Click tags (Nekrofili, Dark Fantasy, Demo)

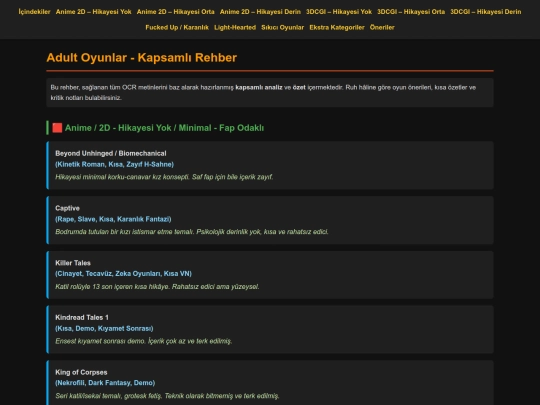coord(105,383)
